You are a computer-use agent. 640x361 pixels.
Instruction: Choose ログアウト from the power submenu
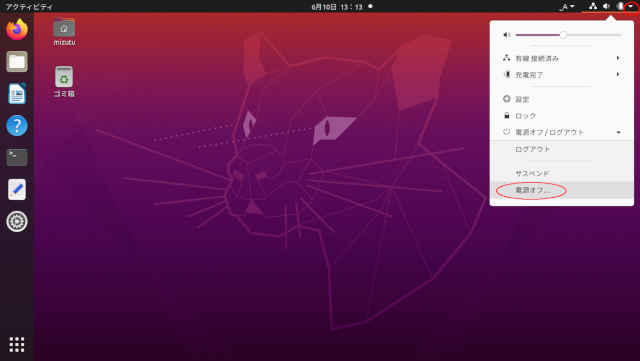[562, 149]
